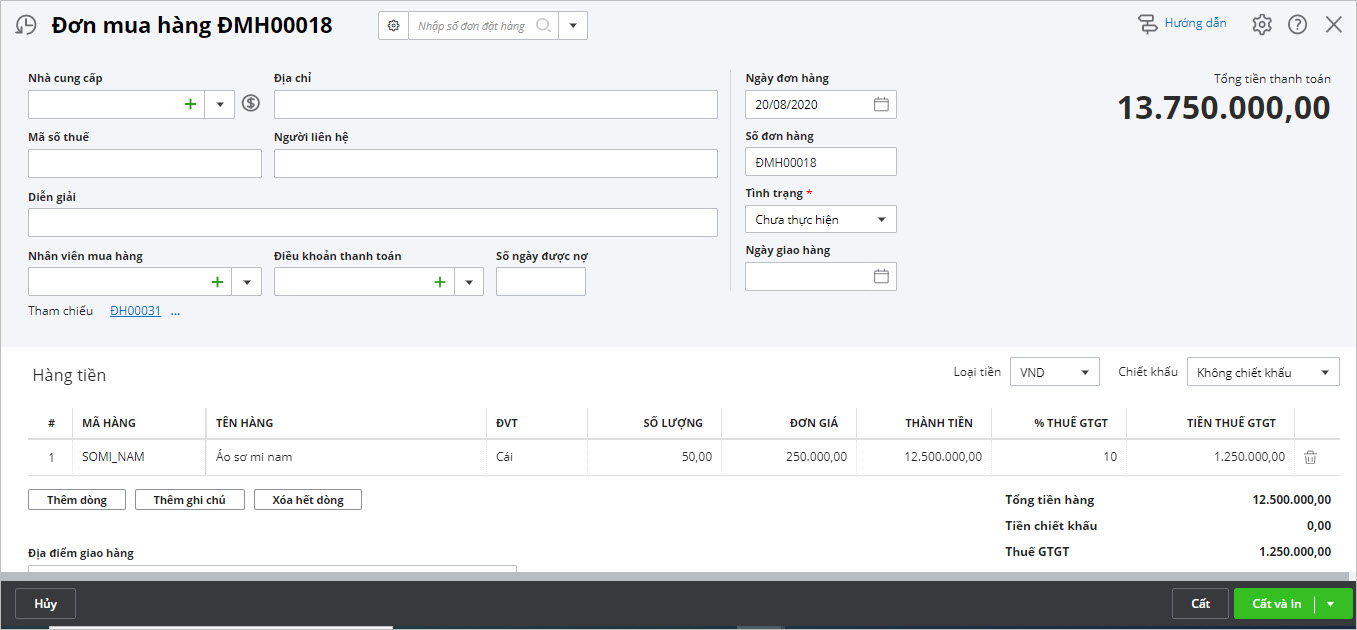Click the help question mark icon
This screenshot has height=630, width=1357.
pyautogui.click(x=1297, y=25)
